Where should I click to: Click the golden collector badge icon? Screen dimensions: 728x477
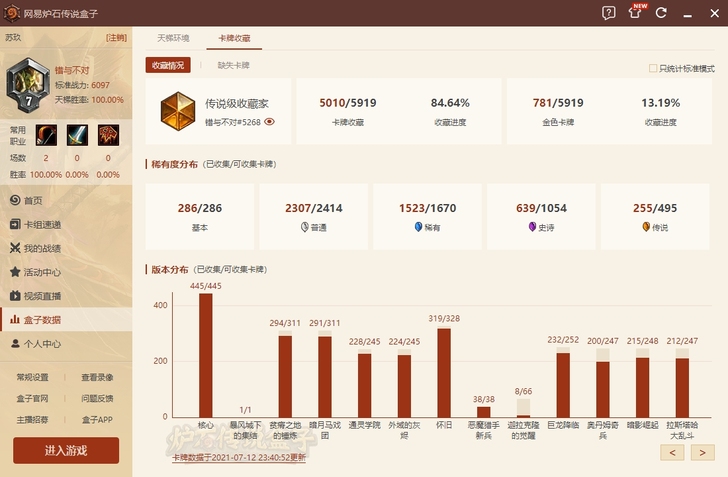[178, 111]
